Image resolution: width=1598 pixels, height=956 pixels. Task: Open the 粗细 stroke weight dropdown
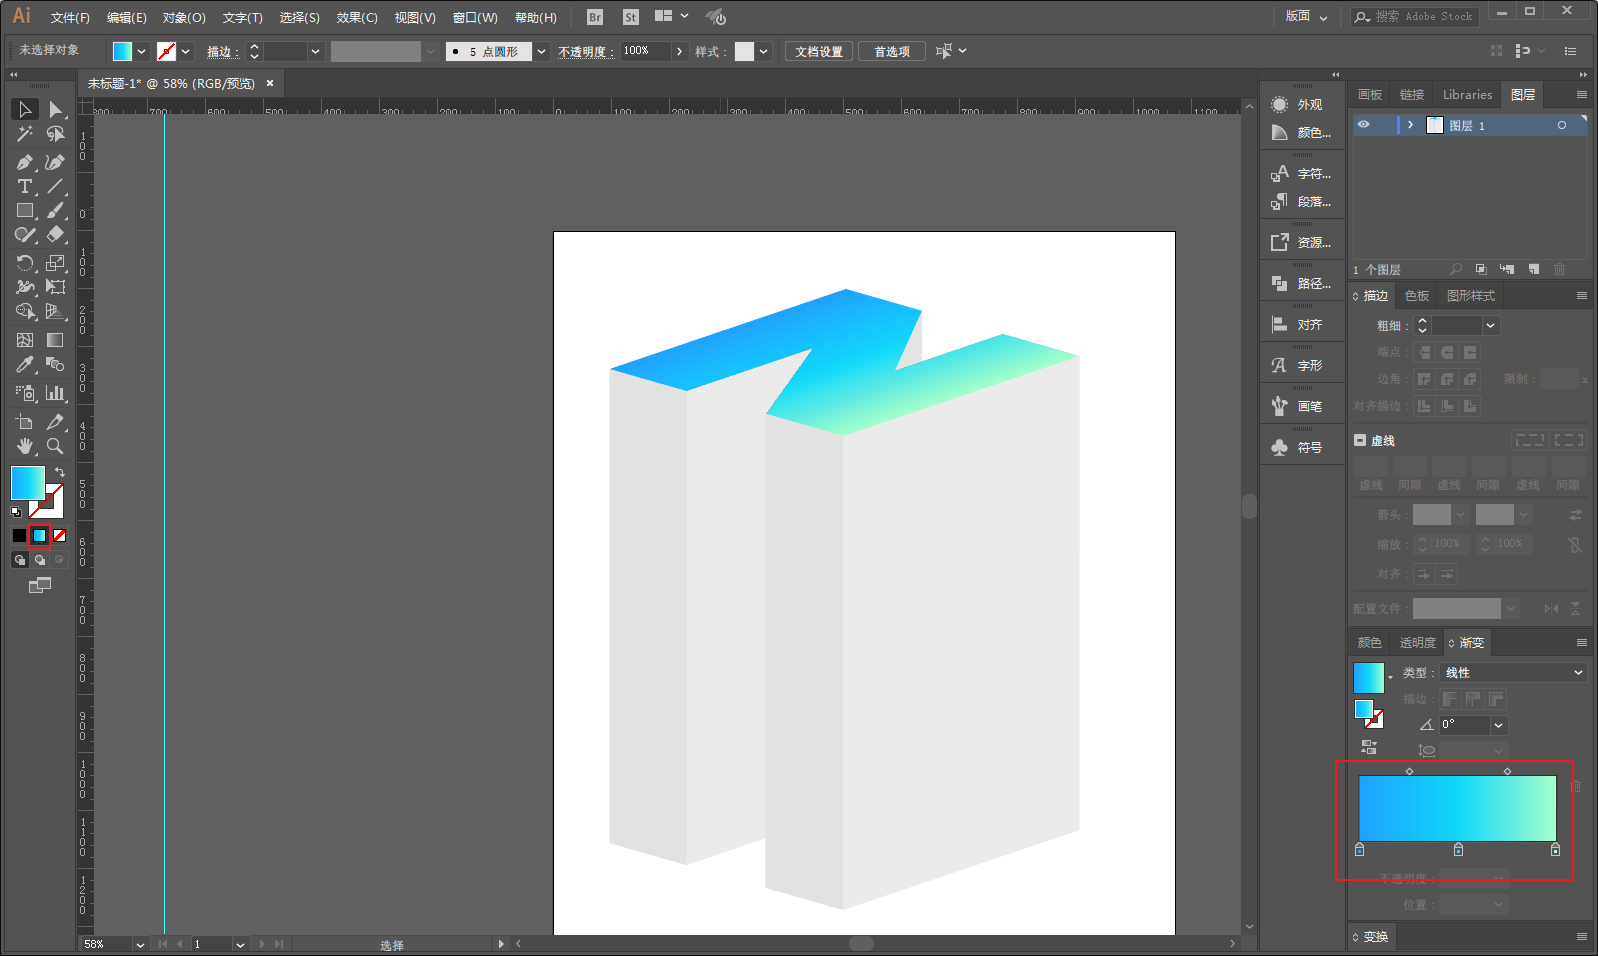click(1491, 326)
